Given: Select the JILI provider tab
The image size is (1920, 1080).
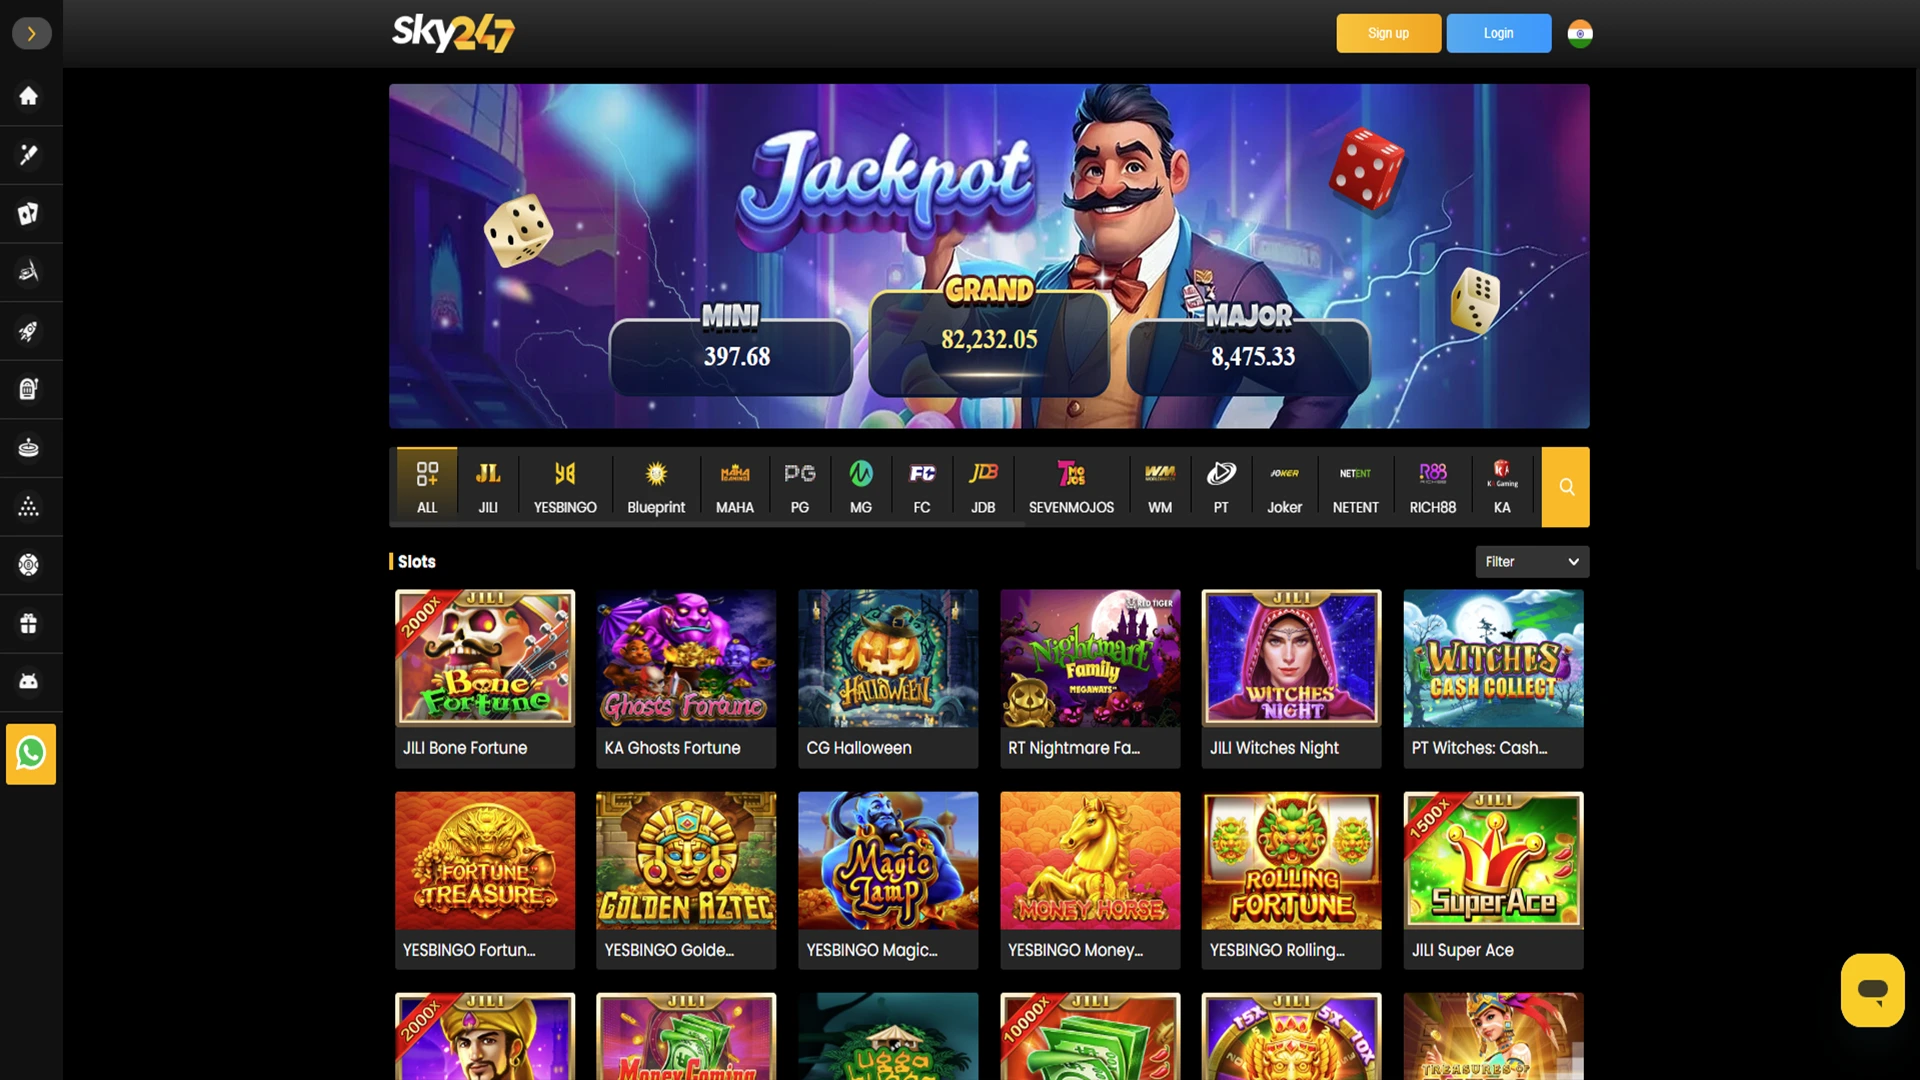Looking at the screenshot, I should pyautogui.click(x=488, y=487).
